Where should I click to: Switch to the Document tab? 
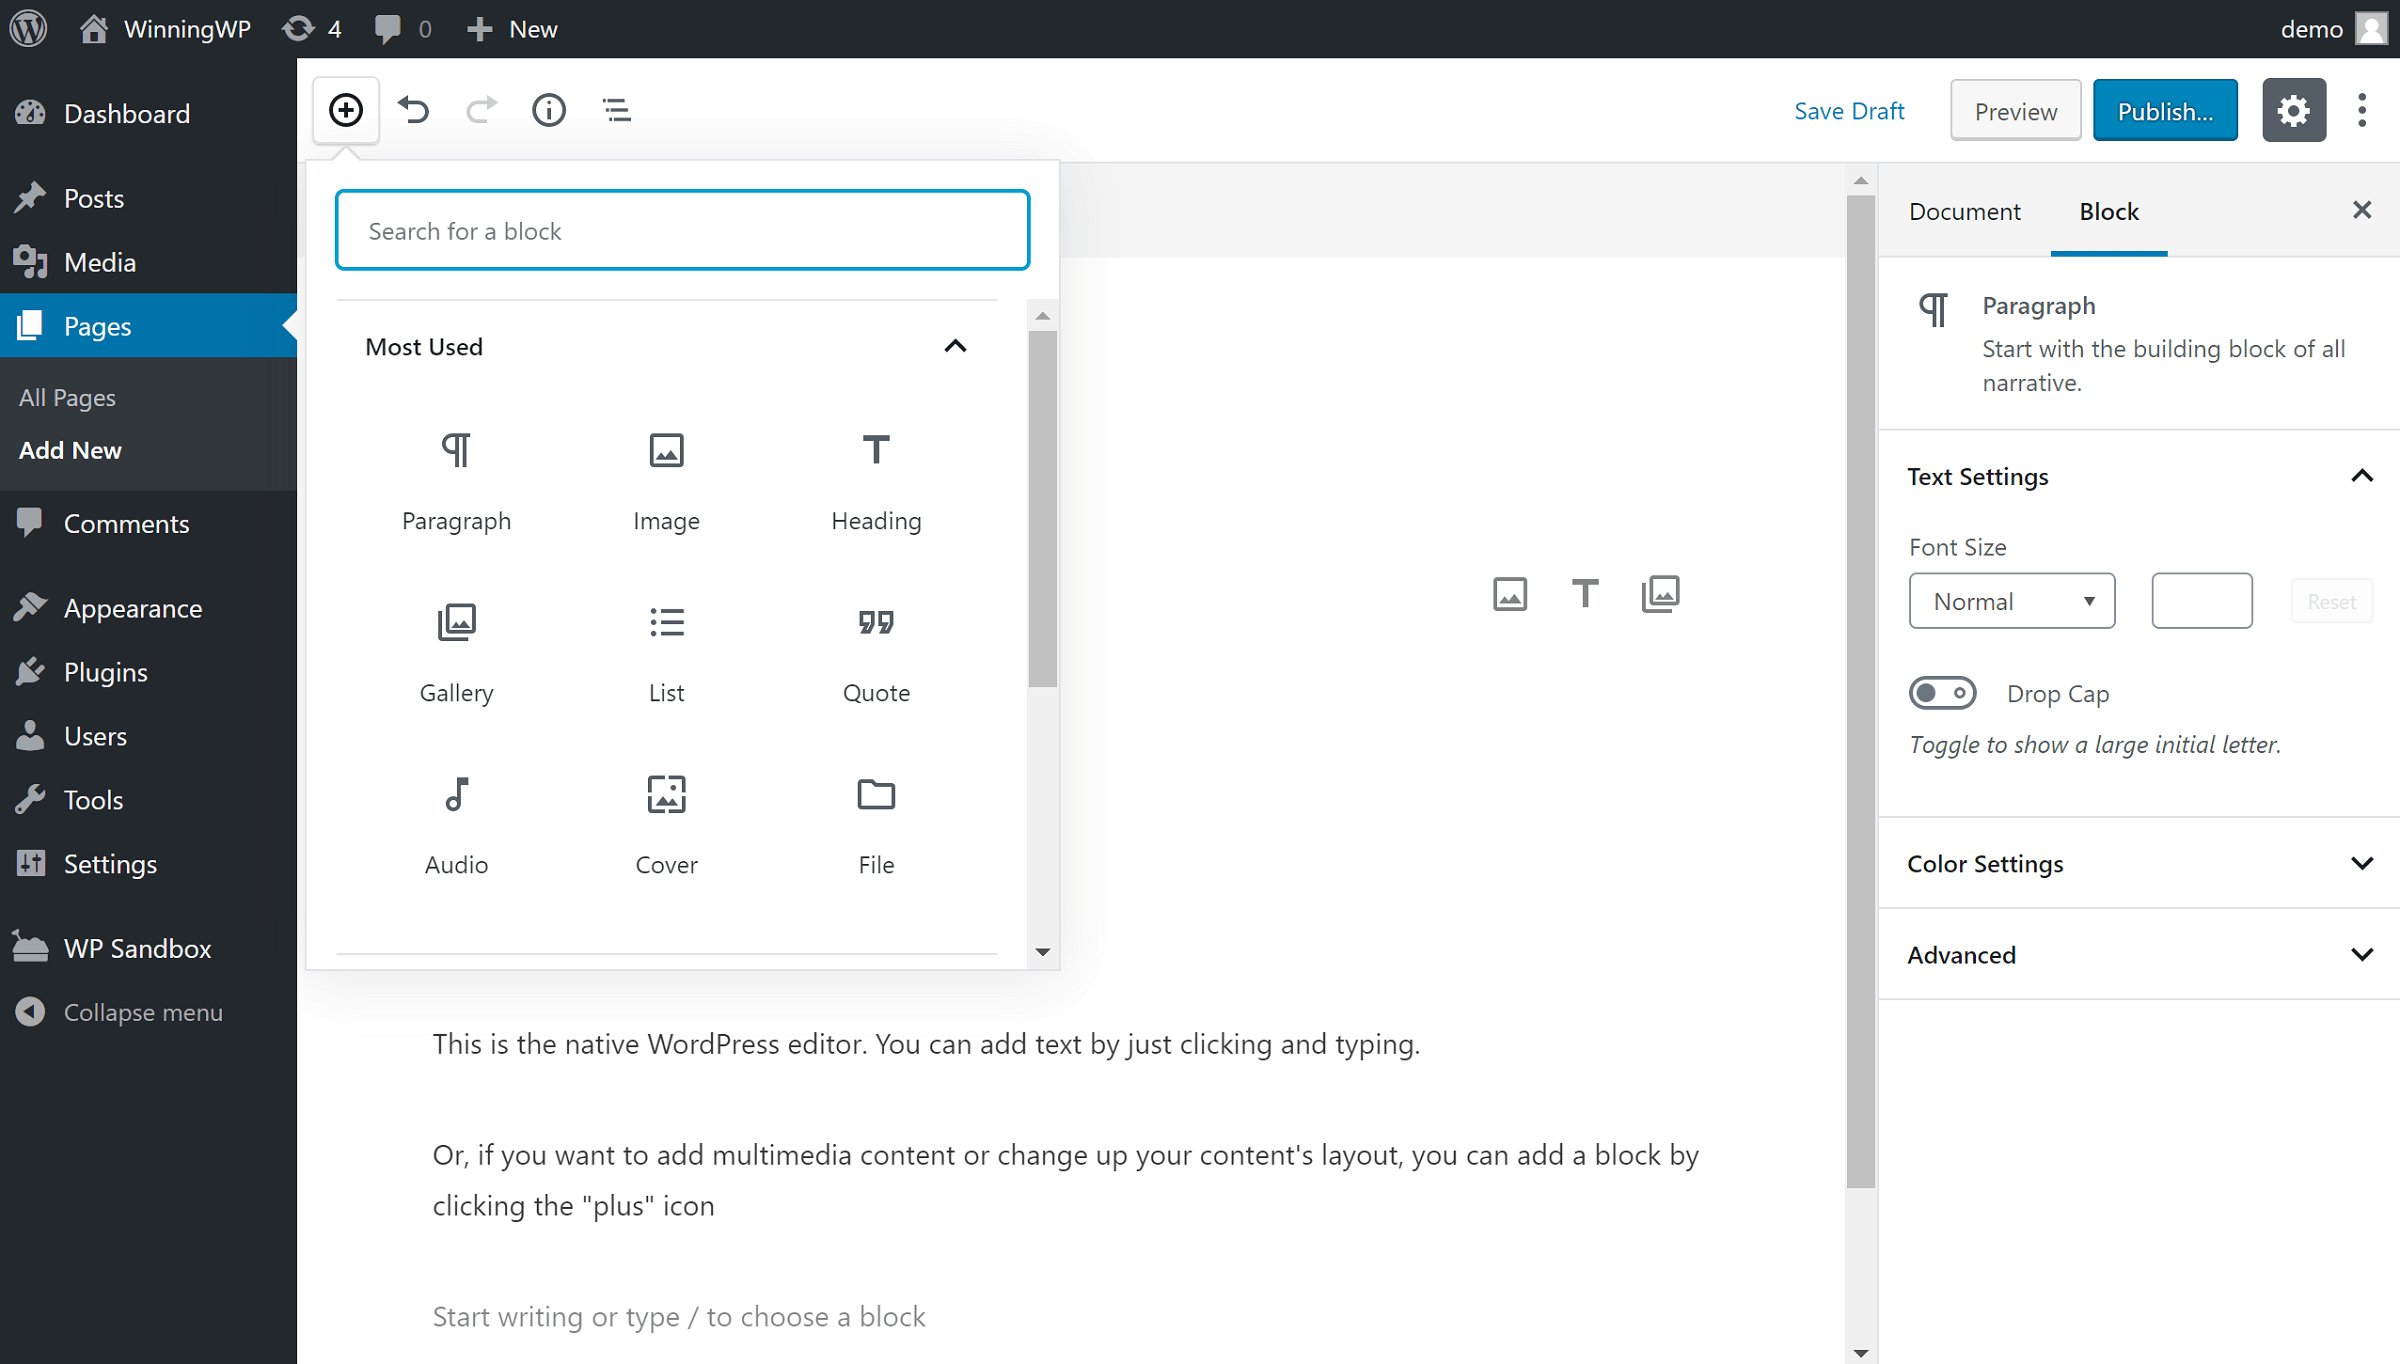(x=1963, y=211)
